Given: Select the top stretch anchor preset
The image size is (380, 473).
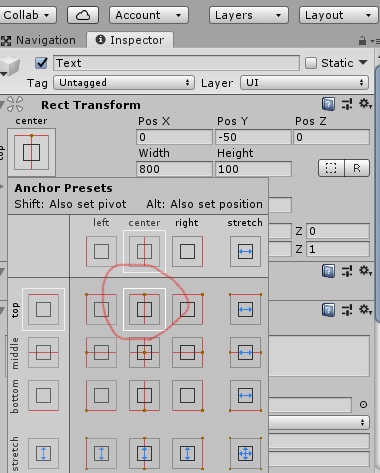Looking at the screenshot, I should coord(245,309).
